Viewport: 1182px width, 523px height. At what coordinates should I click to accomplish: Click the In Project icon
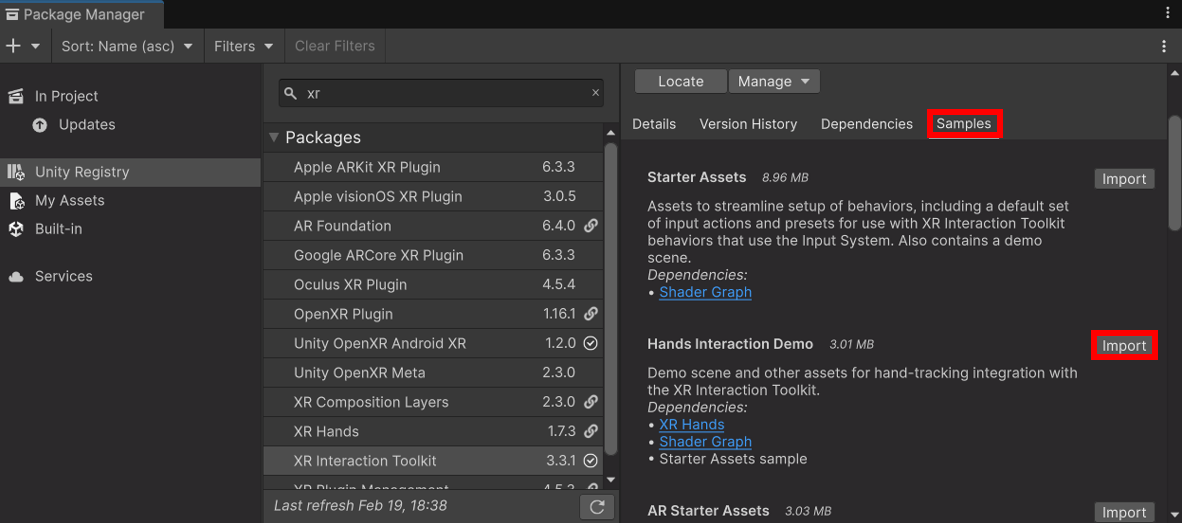click(x=16, y=96)
